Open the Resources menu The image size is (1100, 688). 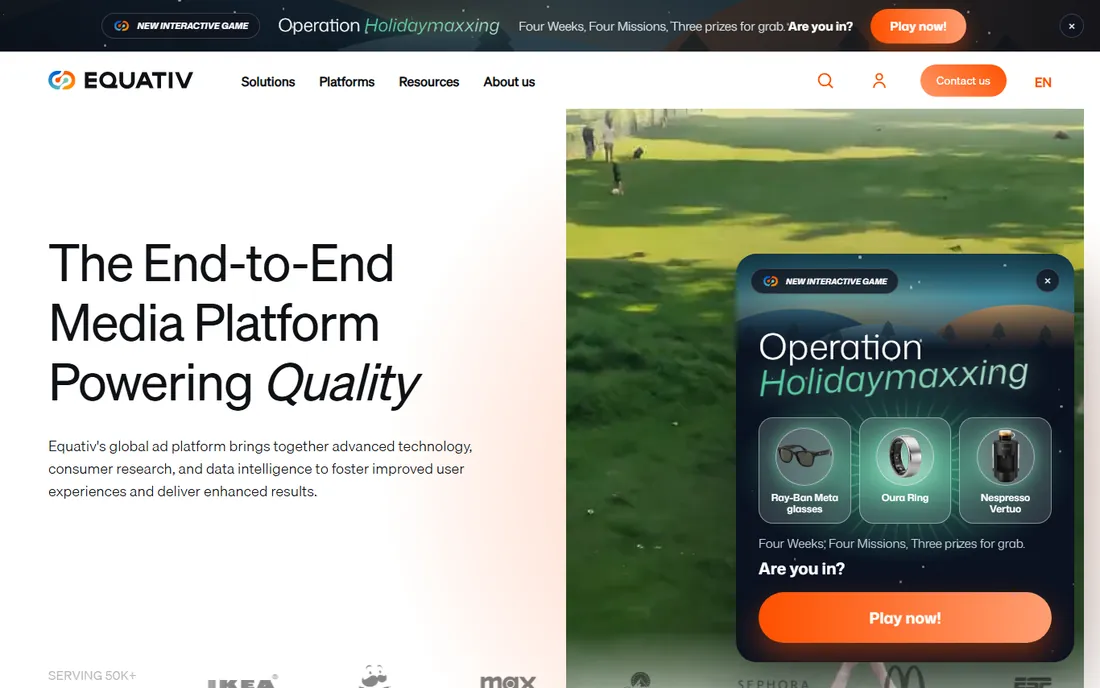click(x=429, y=82)
